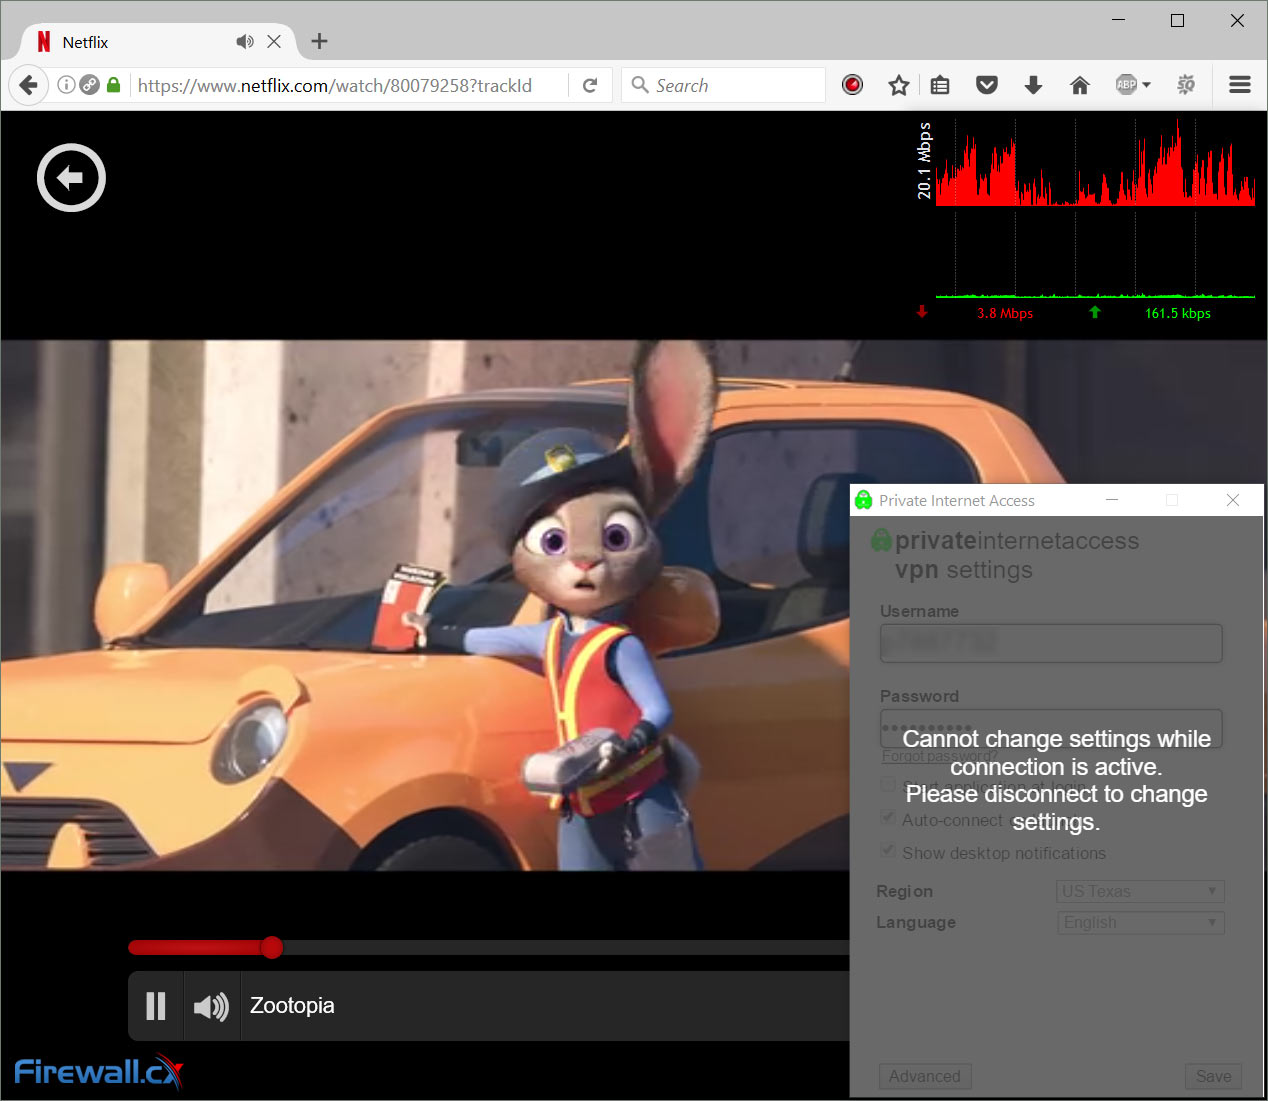
Task: Click the Forgot password link
Action: pos(939,756)
